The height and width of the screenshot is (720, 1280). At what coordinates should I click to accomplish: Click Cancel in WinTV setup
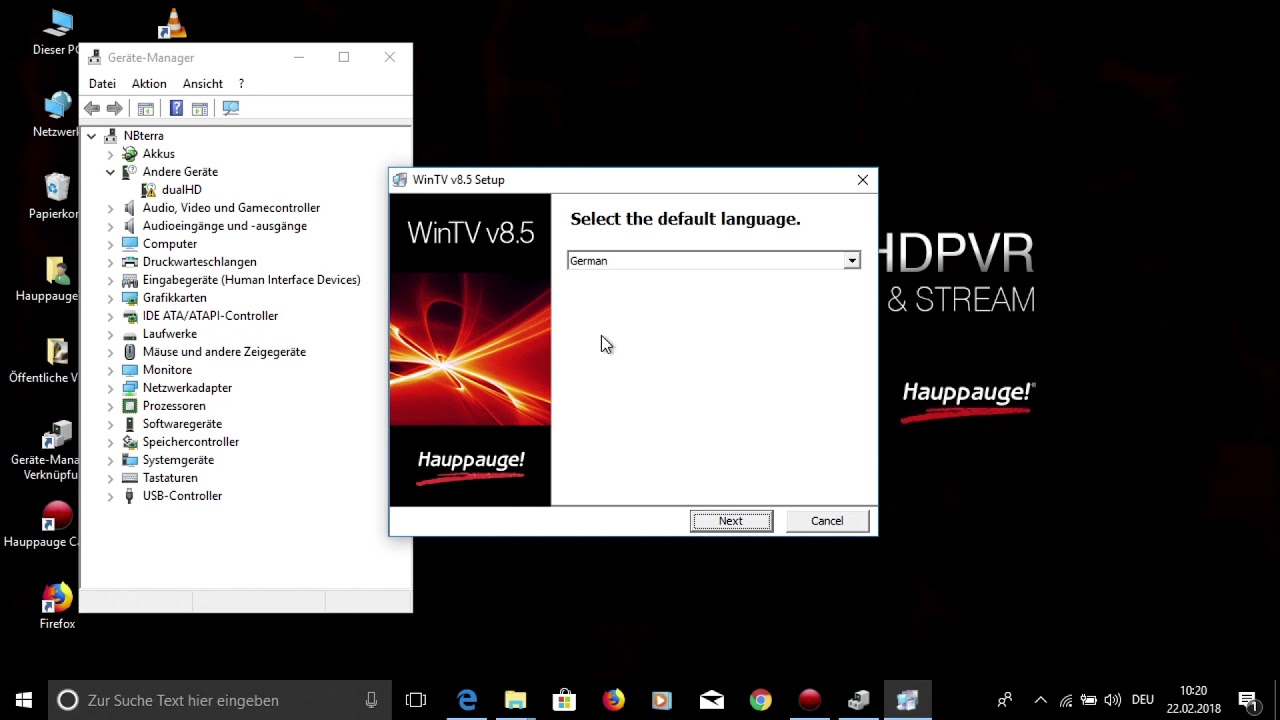[827, 521]
